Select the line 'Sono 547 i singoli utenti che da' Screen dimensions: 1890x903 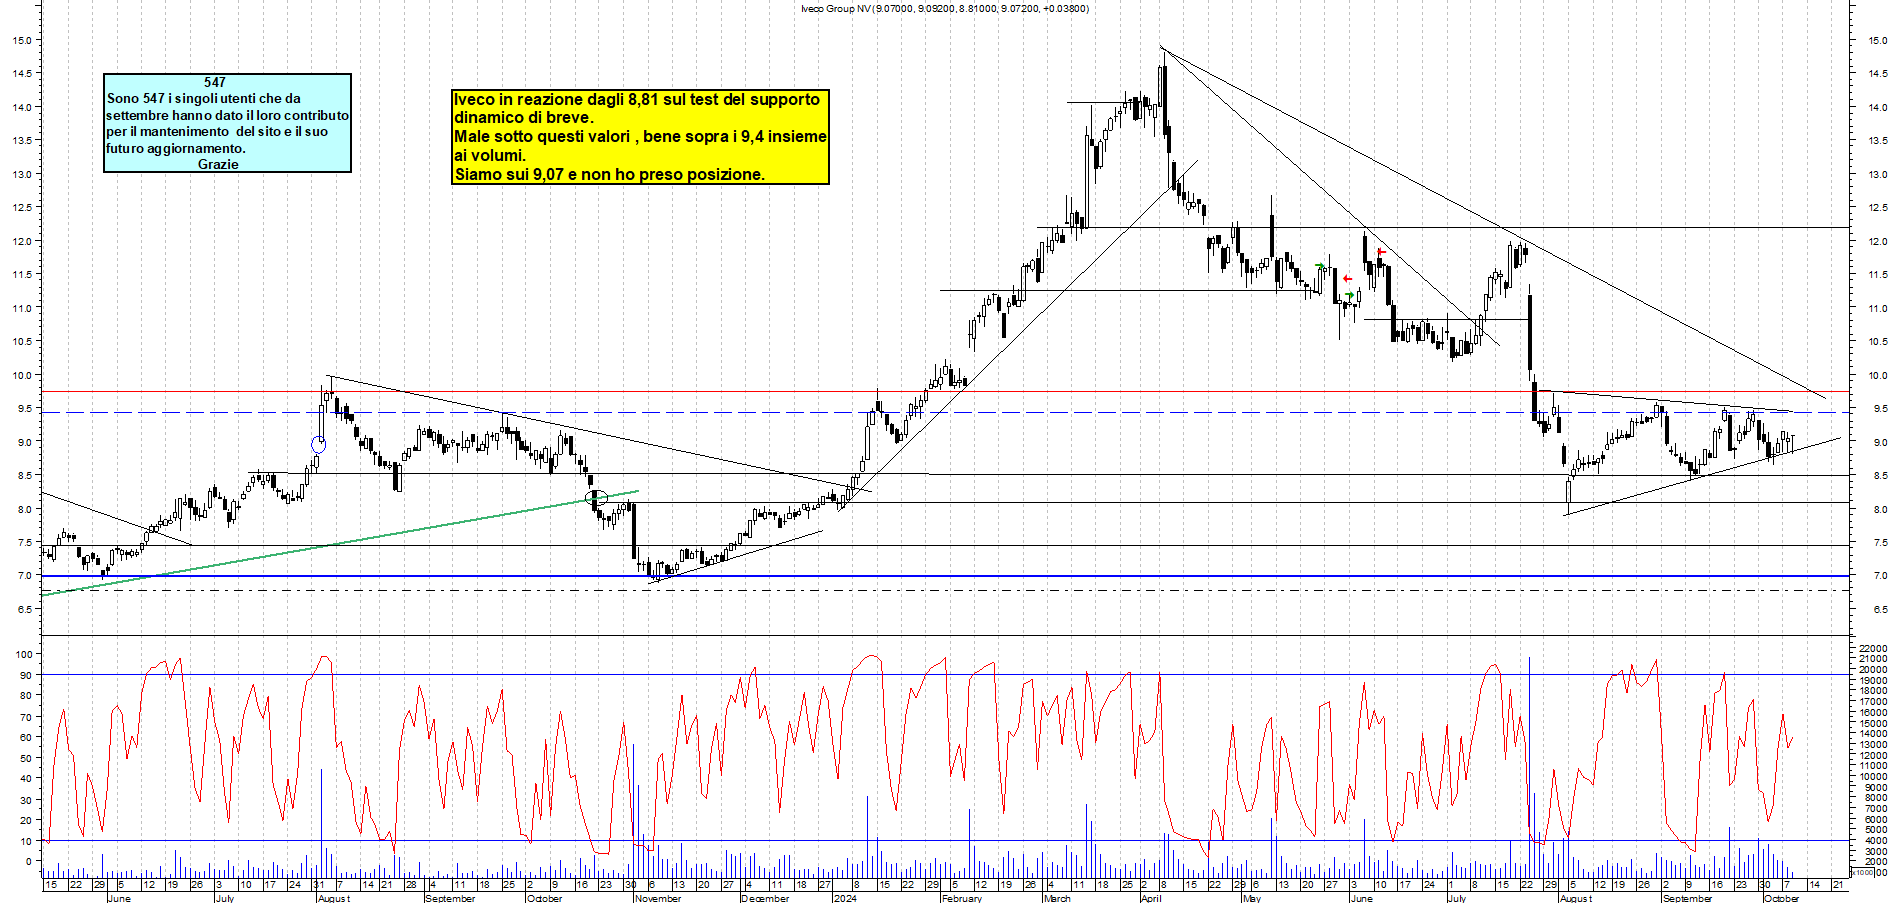[x=204, y=98]
